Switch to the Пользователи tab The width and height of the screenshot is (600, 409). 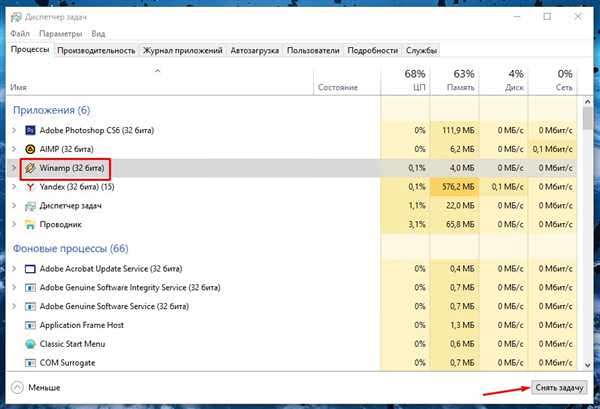point(313,51)
